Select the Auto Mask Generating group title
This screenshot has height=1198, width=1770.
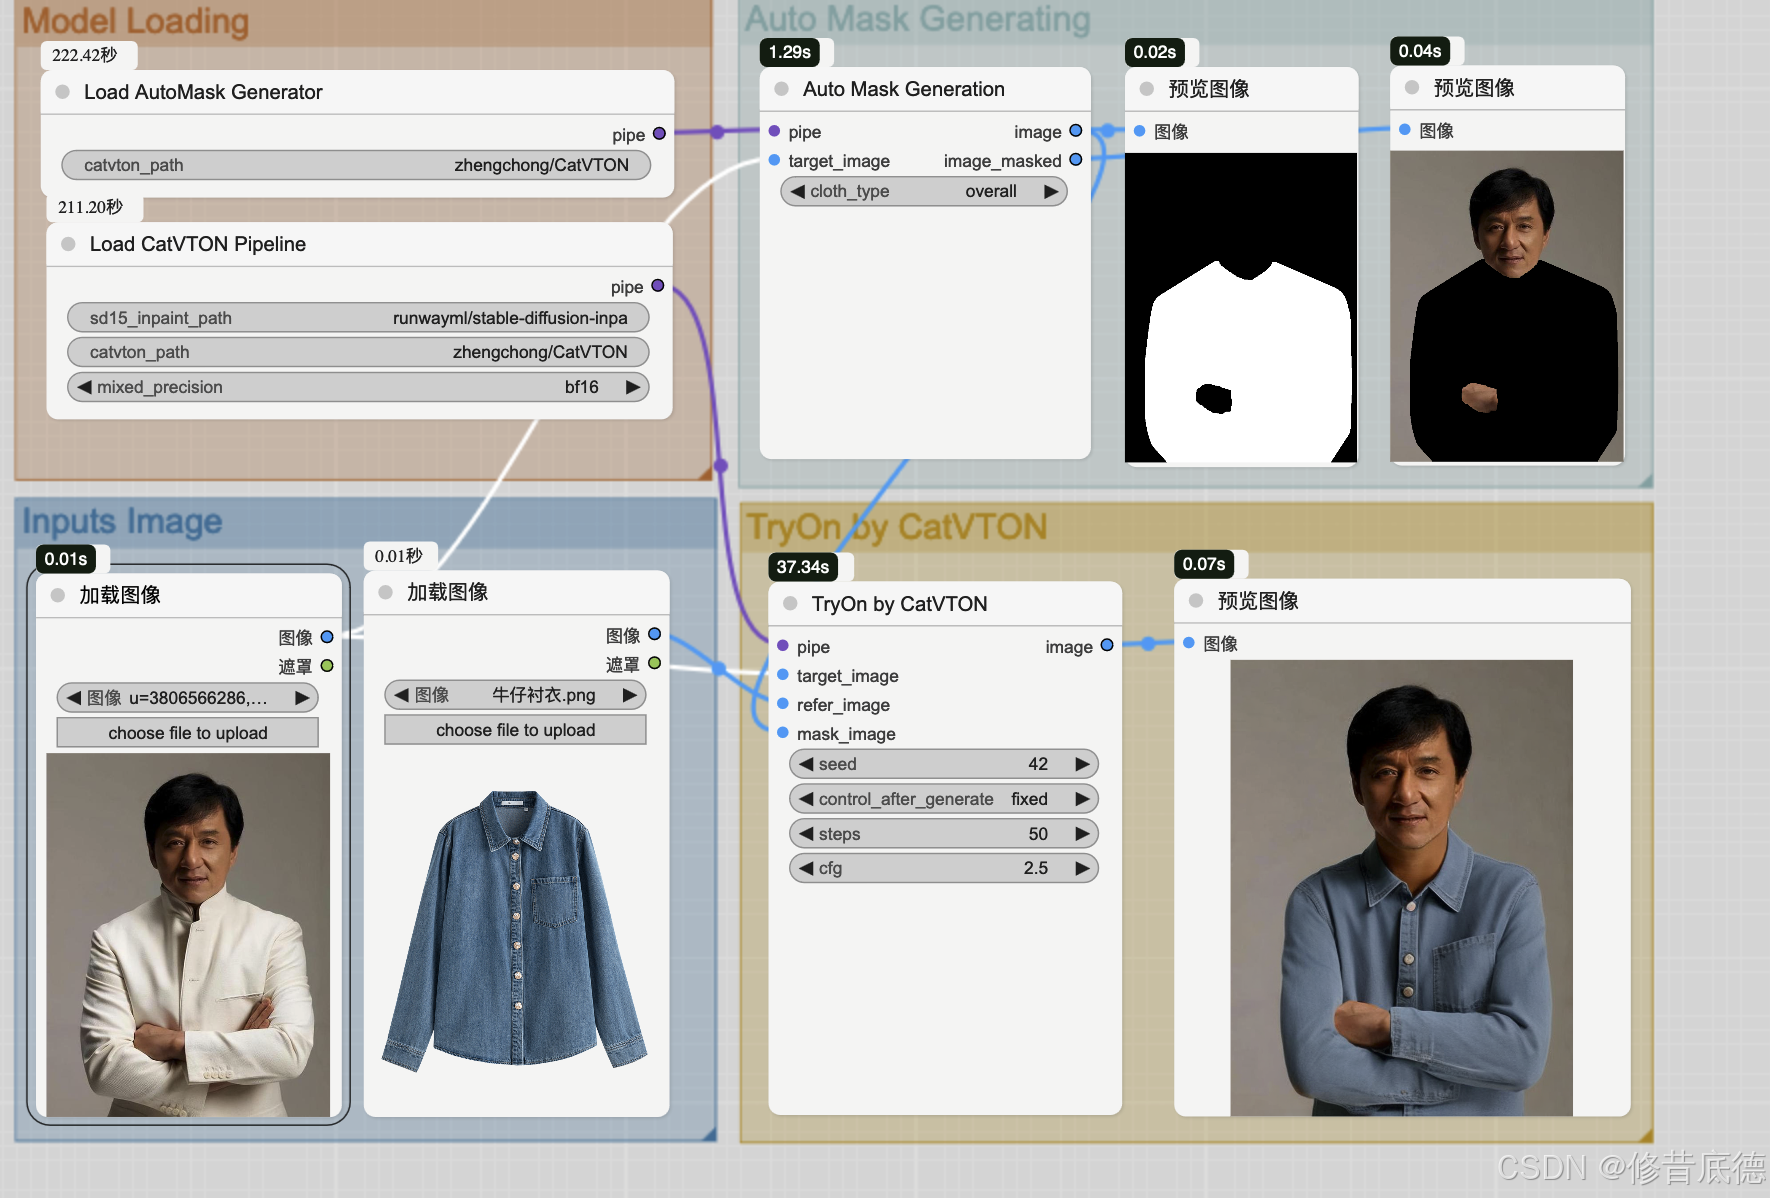(x=918, y=18)
